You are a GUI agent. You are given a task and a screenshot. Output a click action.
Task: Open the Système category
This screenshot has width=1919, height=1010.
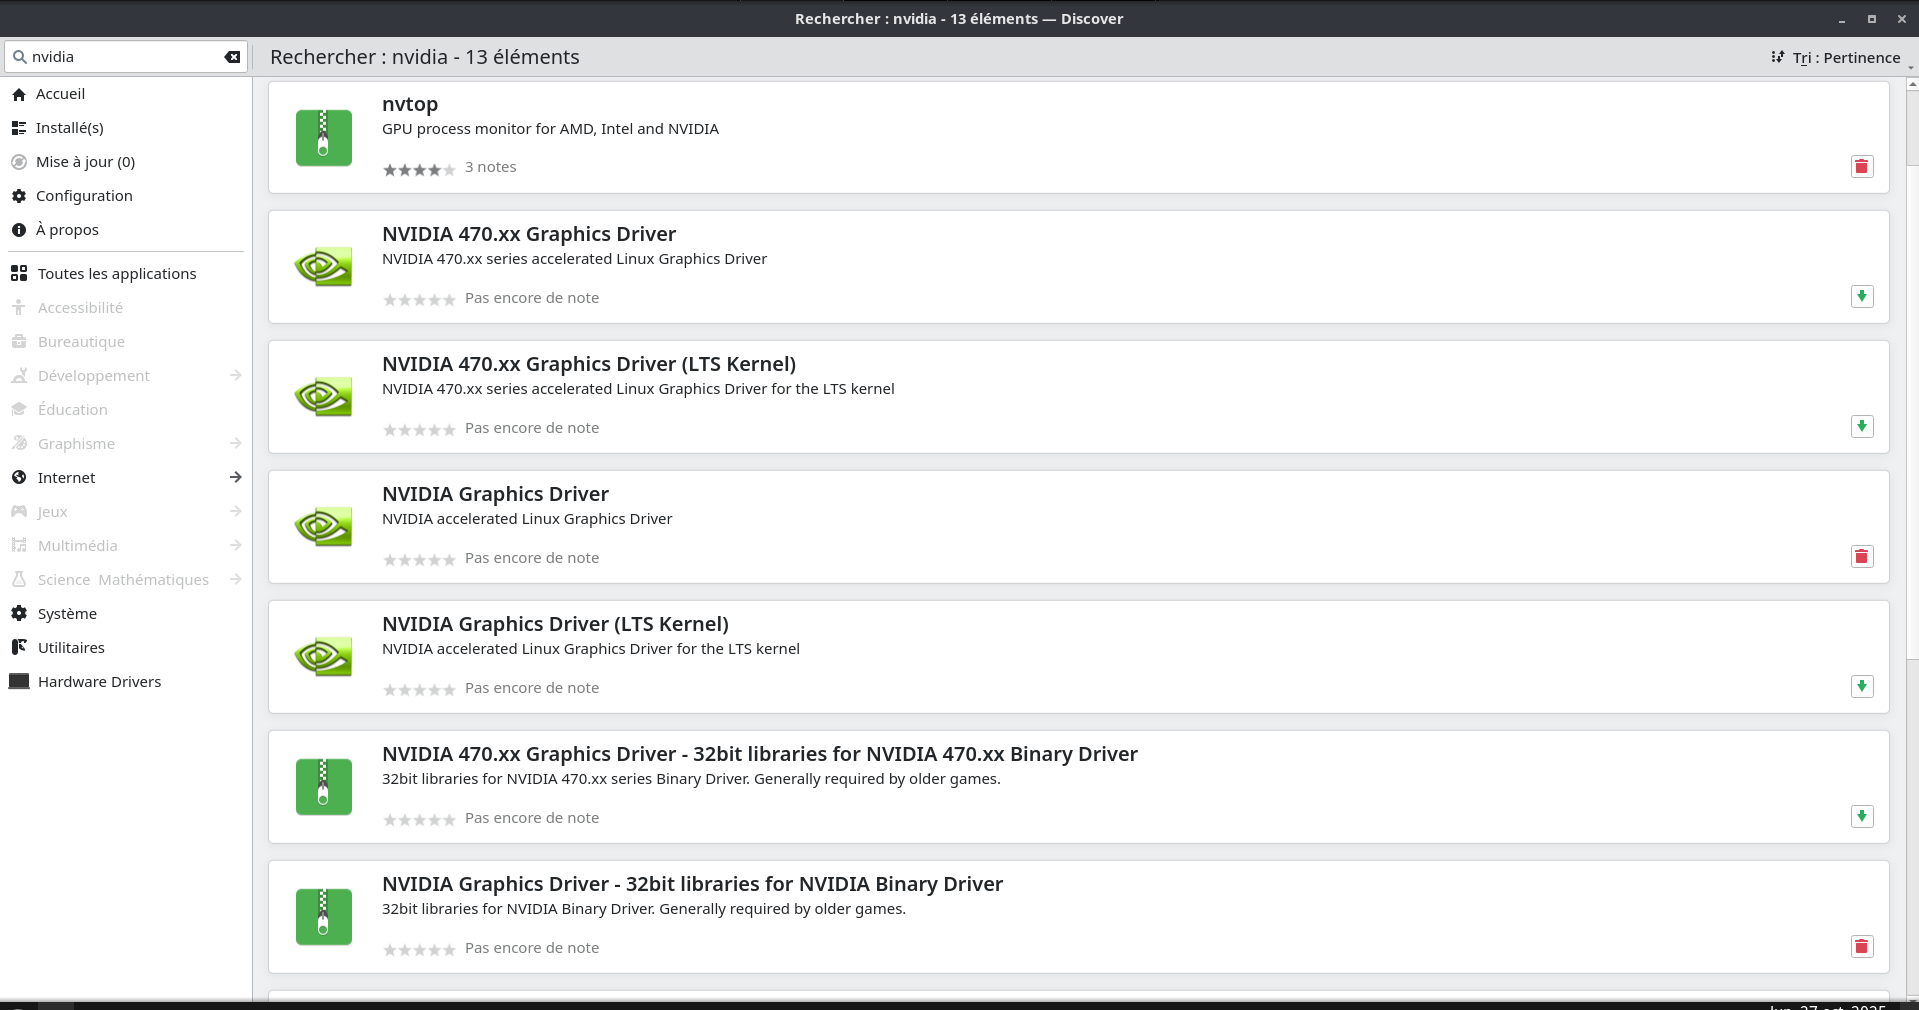(x=66, y=613)
